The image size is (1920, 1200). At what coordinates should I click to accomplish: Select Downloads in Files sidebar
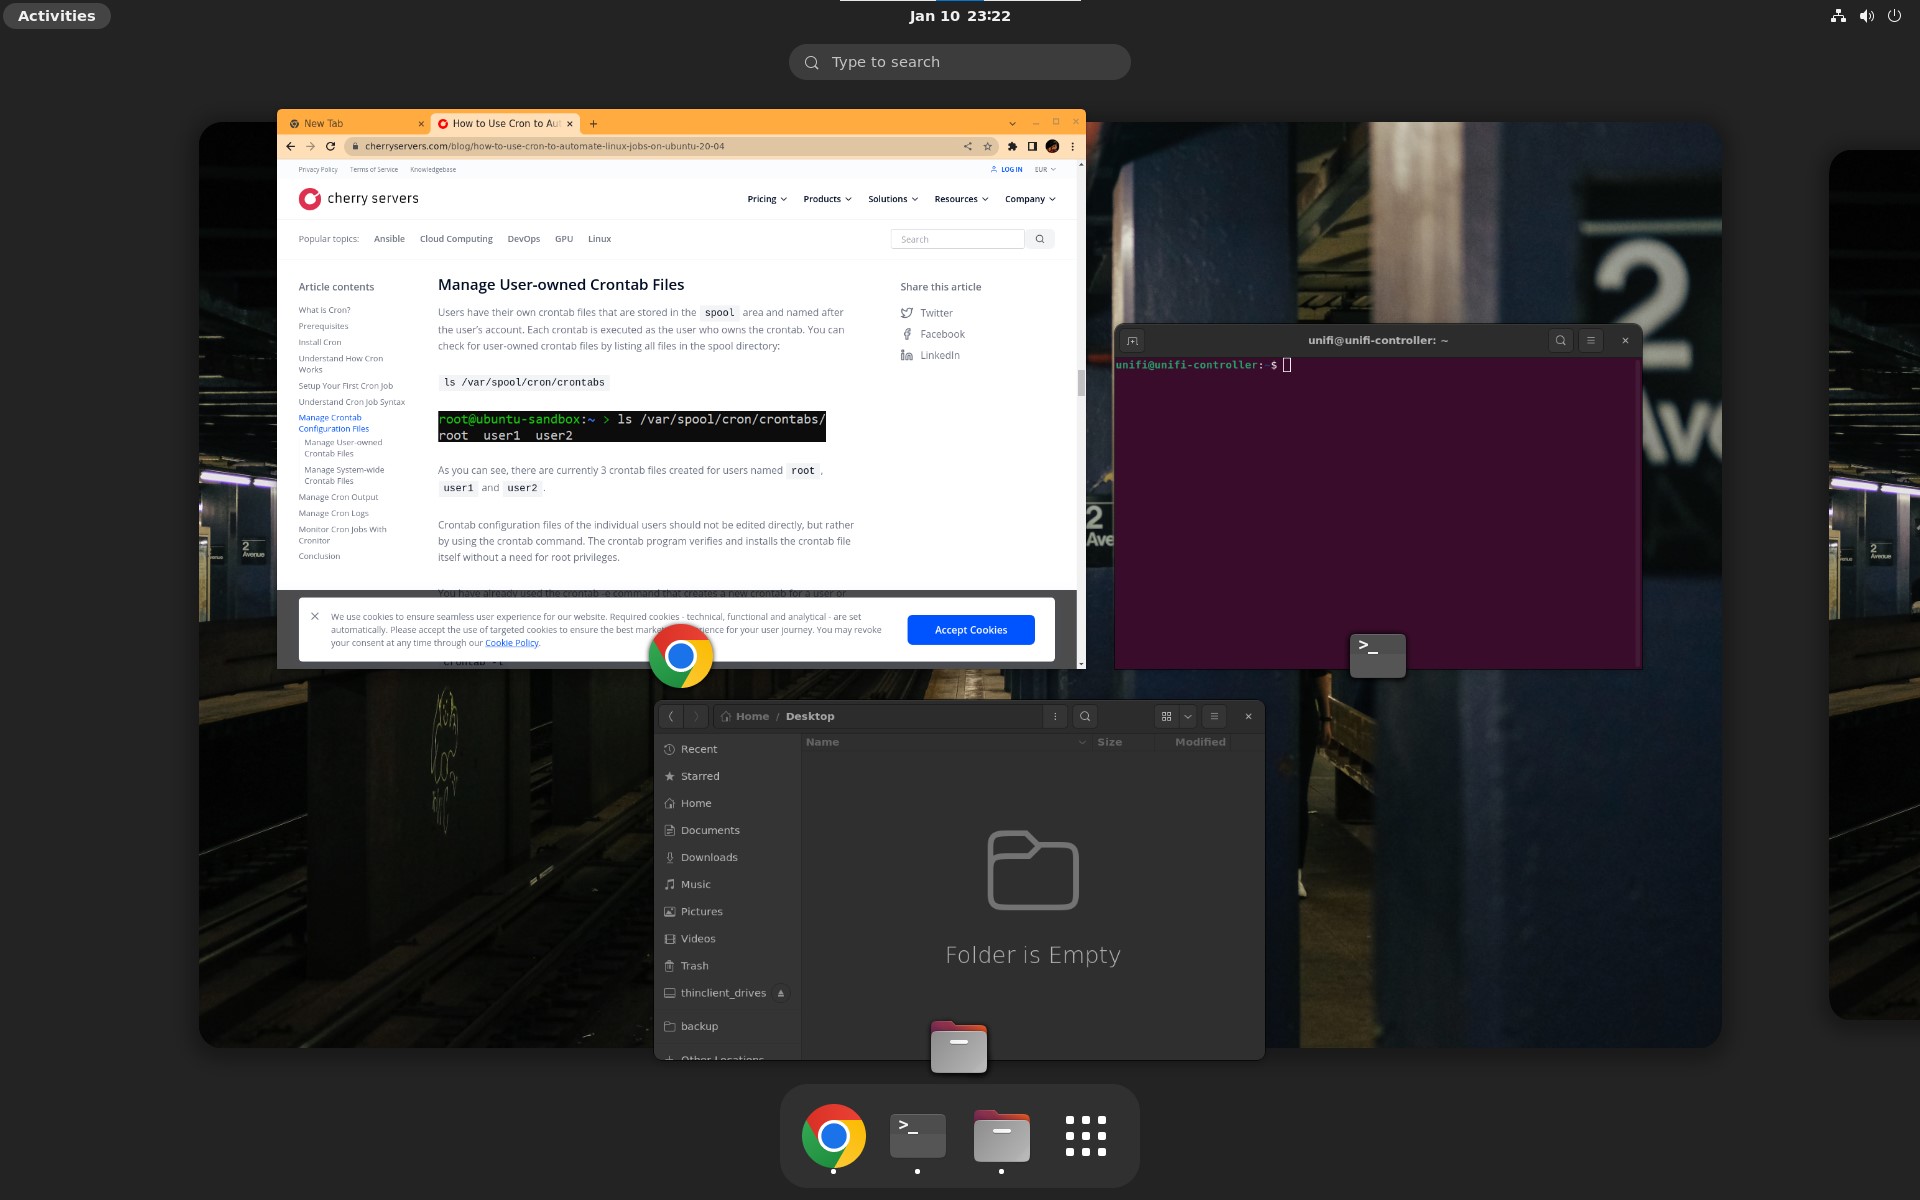tap(727, 857)
